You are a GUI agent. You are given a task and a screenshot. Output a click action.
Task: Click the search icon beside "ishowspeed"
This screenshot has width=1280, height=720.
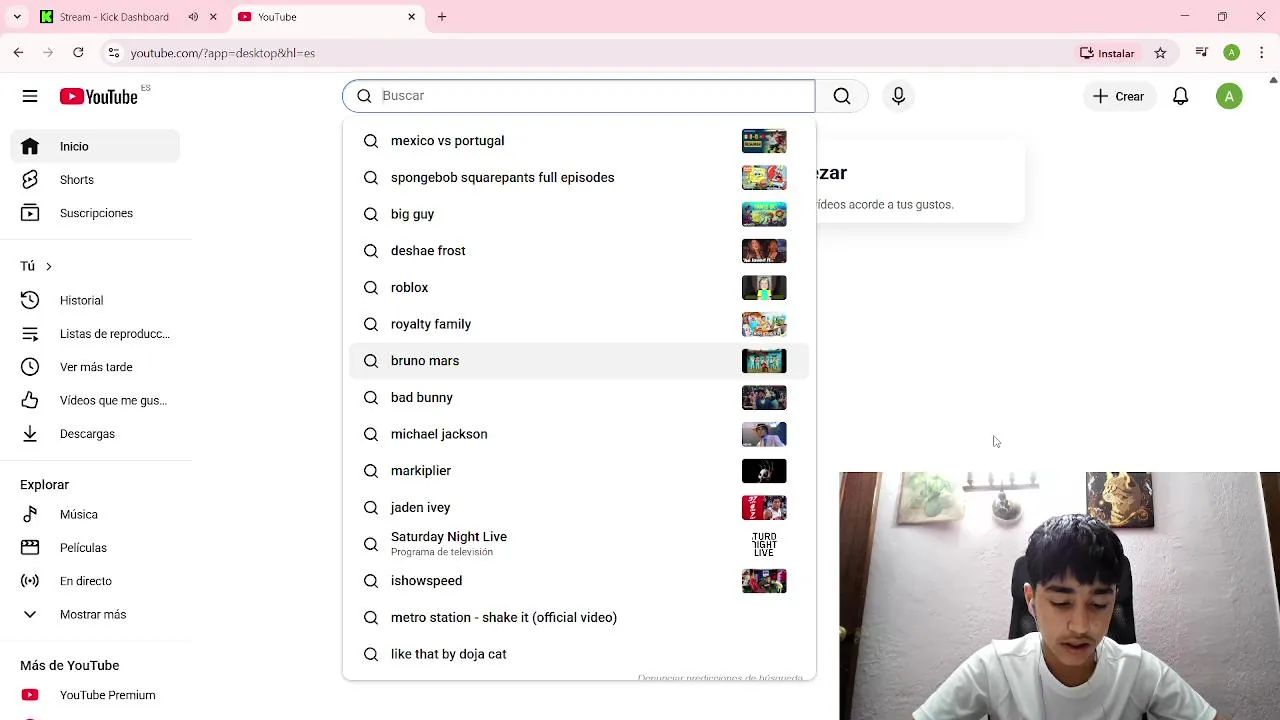click(x=371, y=581)
